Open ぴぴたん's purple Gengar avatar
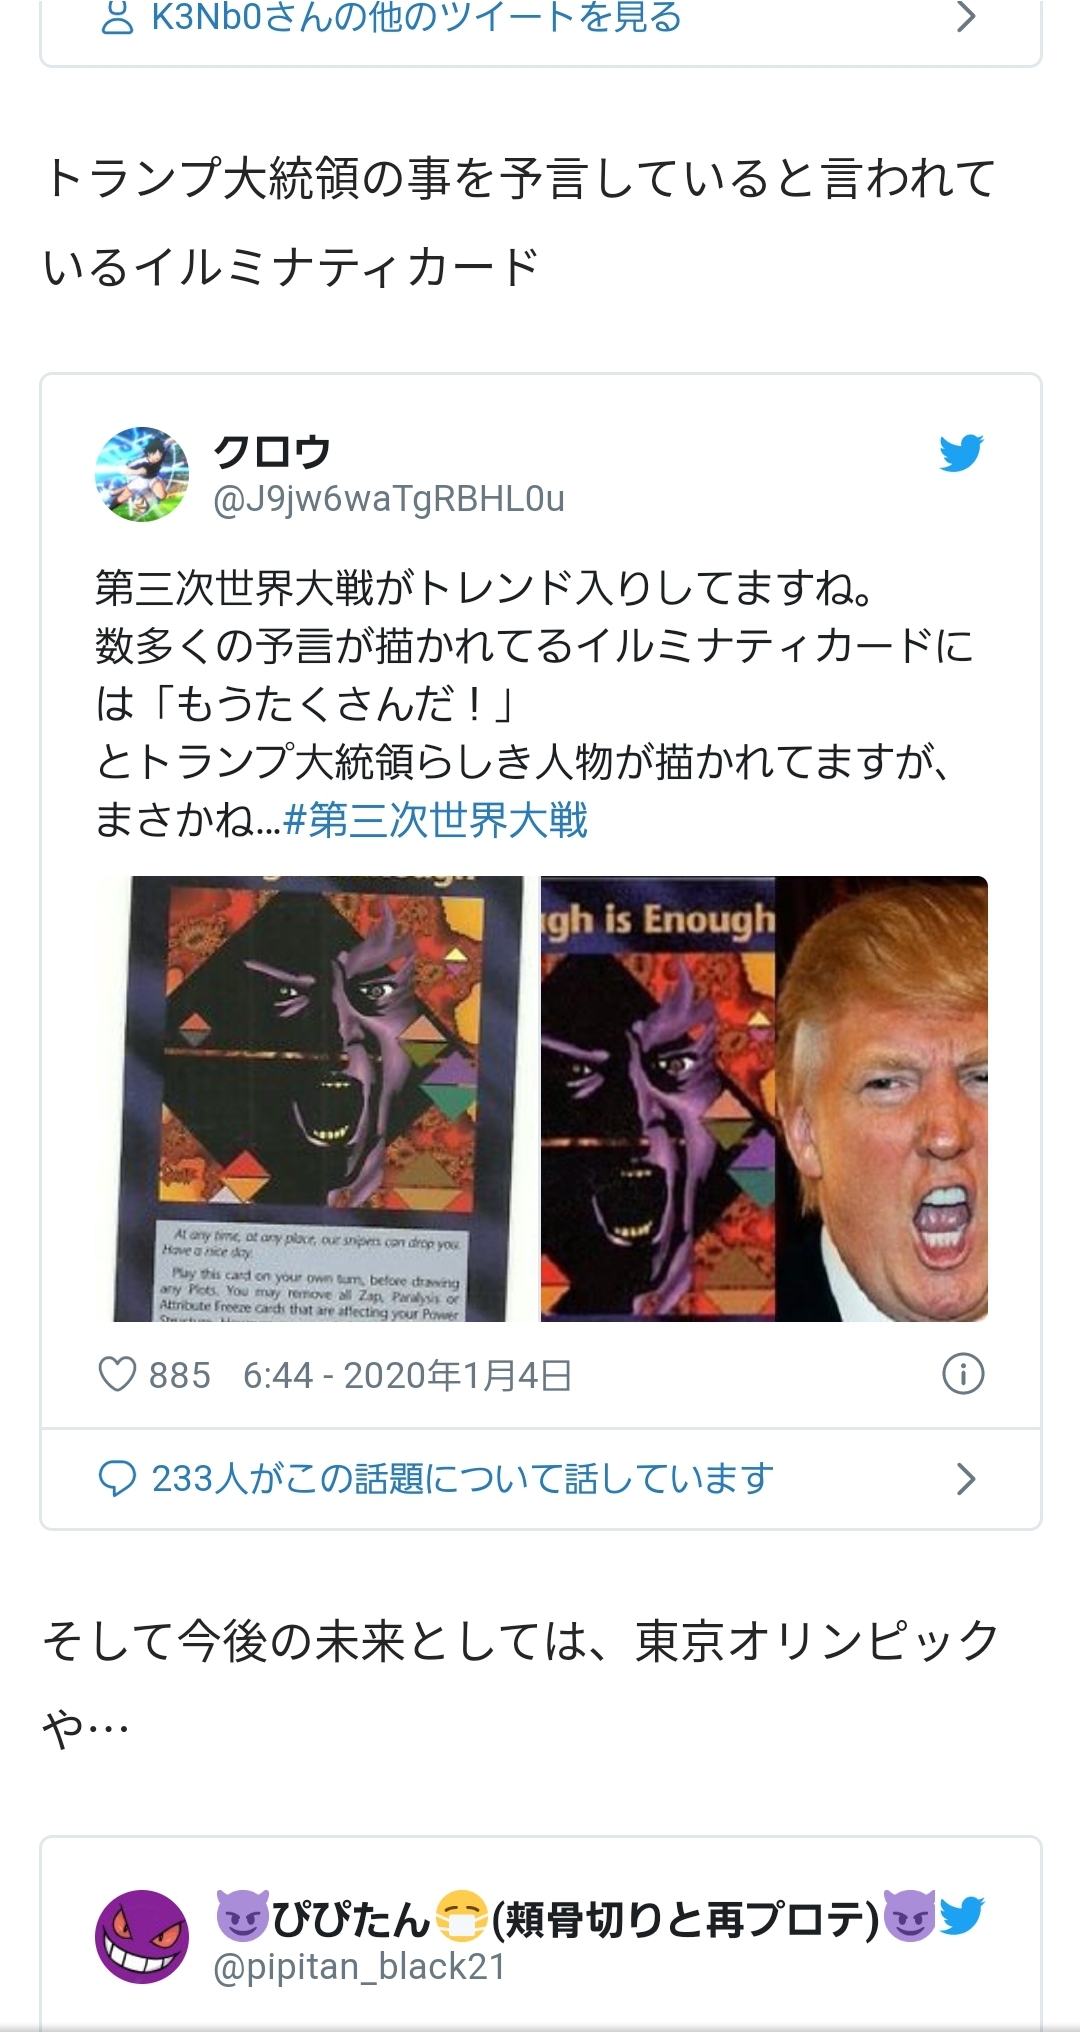Viewport: 1080px width, 2032px height. tap(142, 1937)
